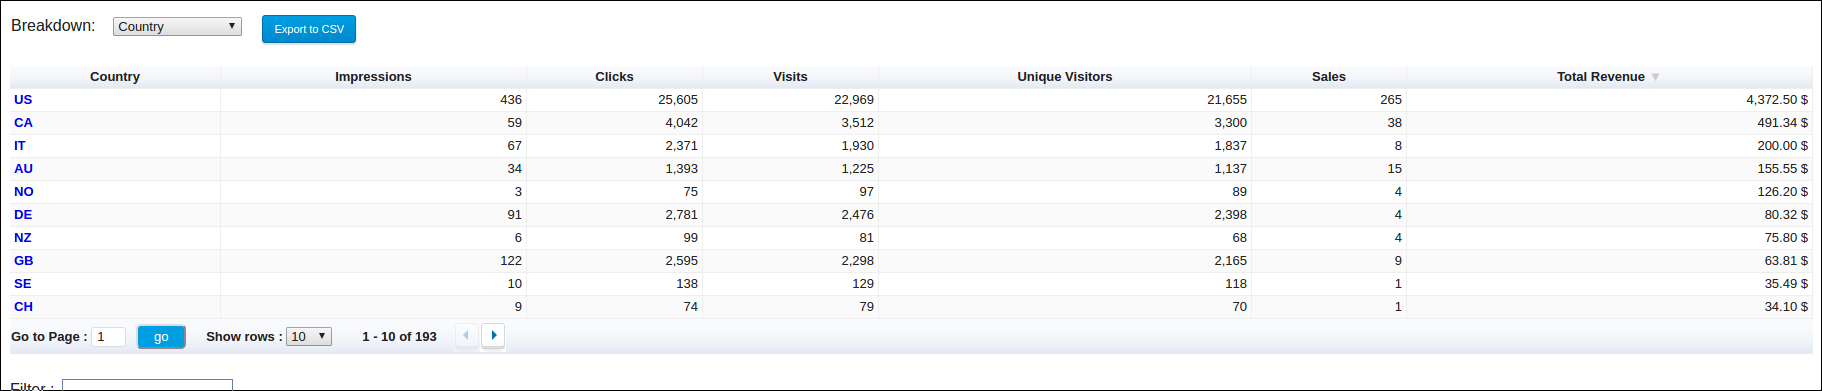Open the DE country link
The image size is (1822, 391).
pos(23,215)
